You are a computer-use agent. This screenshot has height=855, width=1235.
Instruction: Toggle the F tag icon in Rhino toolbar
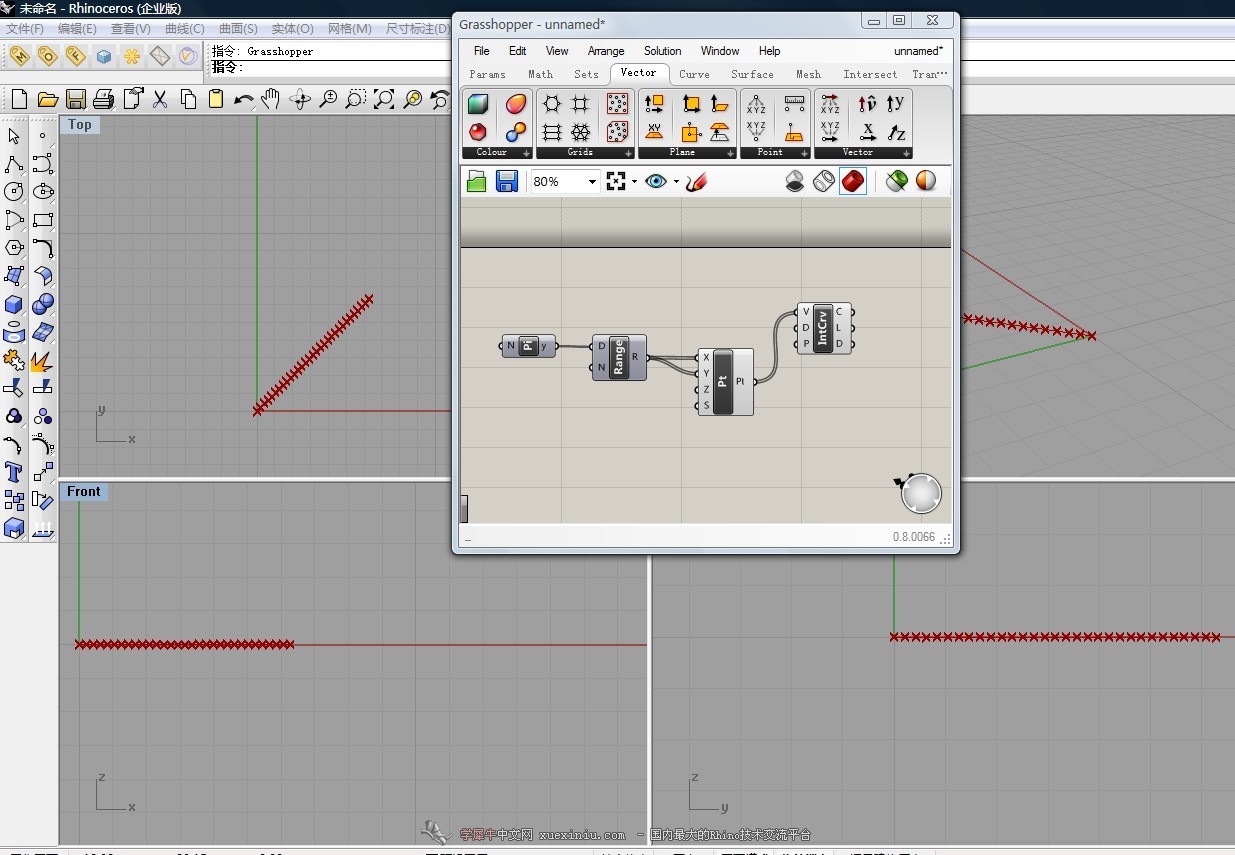click(x=75, y=57)
